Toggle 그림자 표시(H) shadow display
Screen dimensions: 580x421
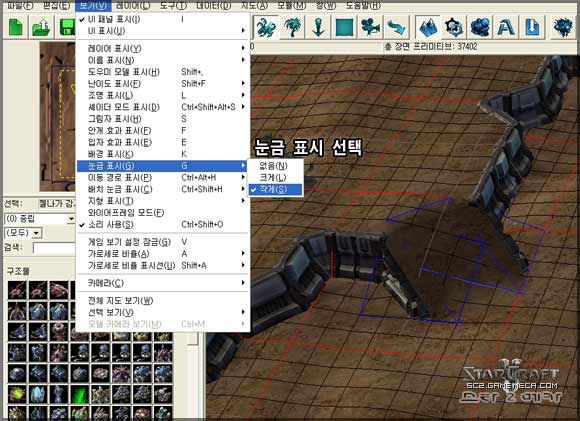click(x=163, y=119)
